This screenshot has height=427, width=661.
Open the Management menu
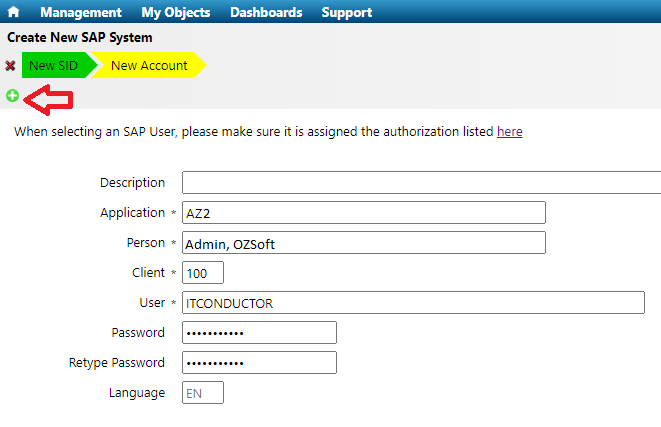81,12
